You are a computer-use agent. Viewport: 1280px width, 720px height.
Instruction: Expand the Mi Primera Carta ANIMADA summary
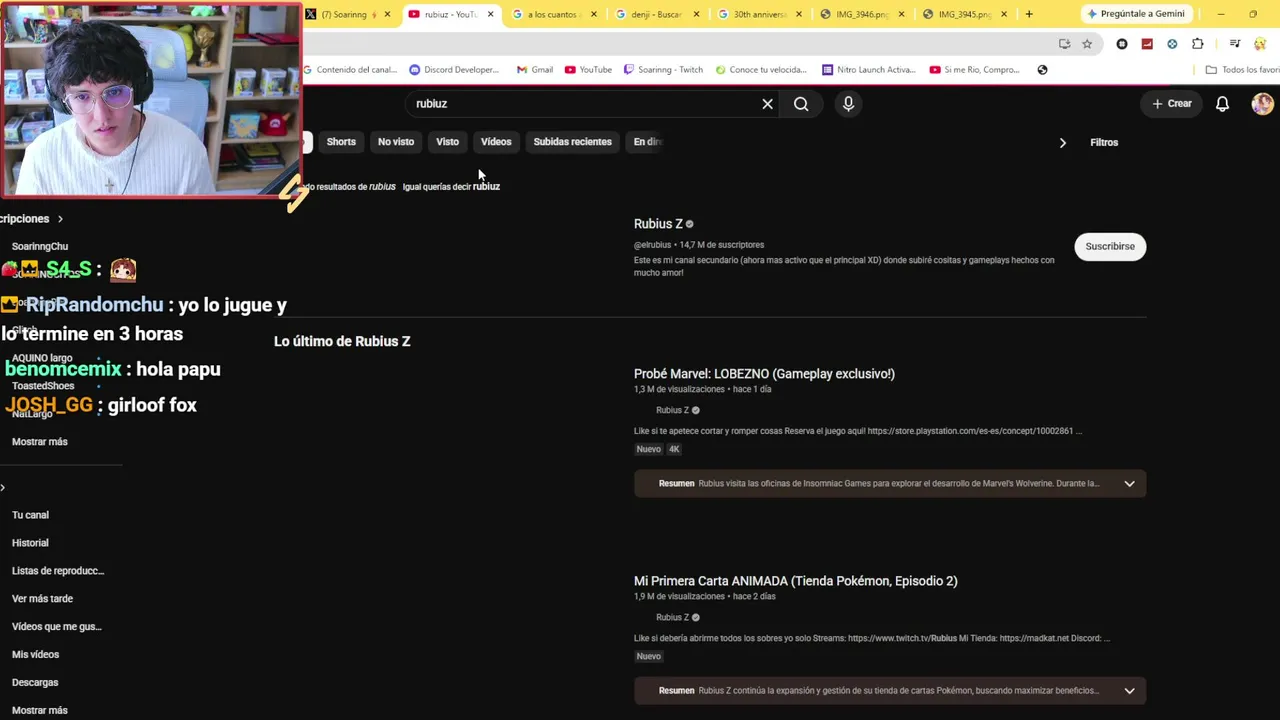[x=1129, y=691]
